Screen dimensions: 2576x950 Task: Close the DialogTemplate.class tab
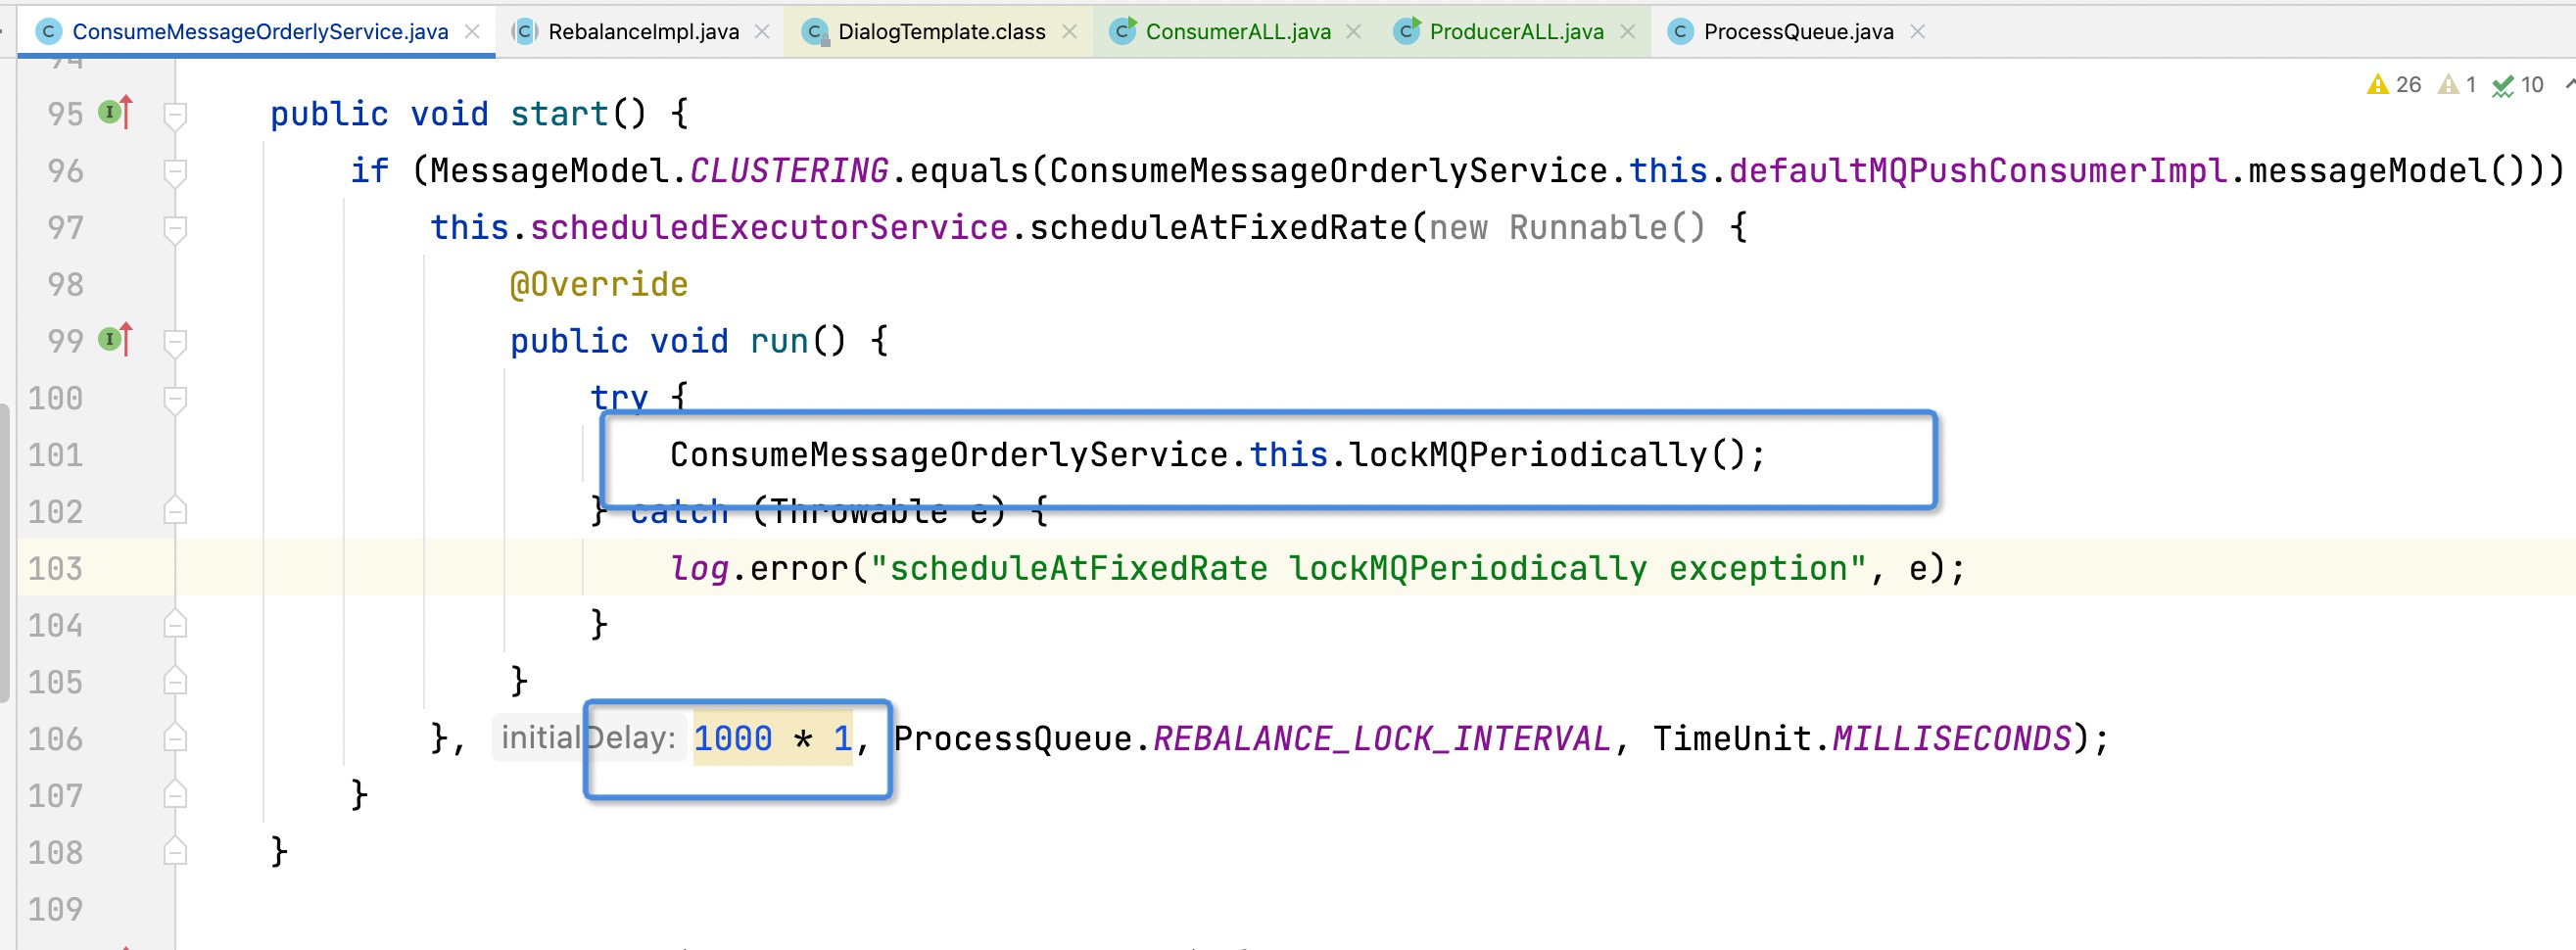pos(1069,31)
